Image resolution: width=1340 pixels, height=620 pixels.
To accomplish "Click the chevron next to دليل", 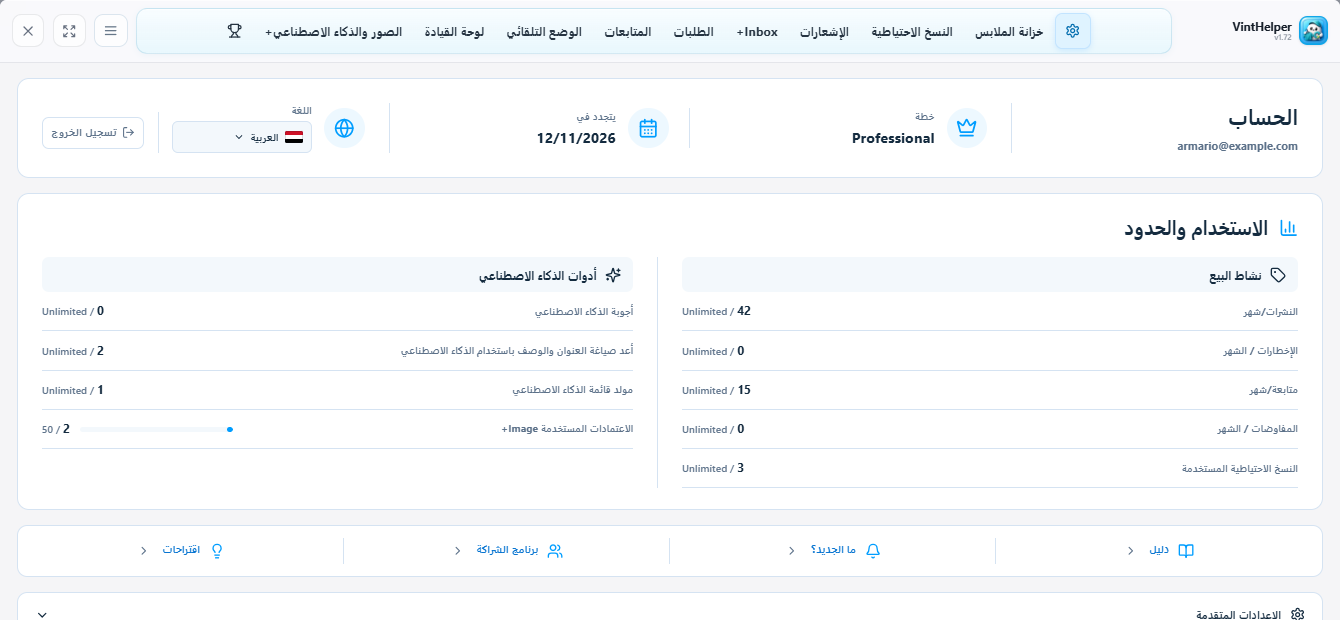I will [x=1130, y=551].
